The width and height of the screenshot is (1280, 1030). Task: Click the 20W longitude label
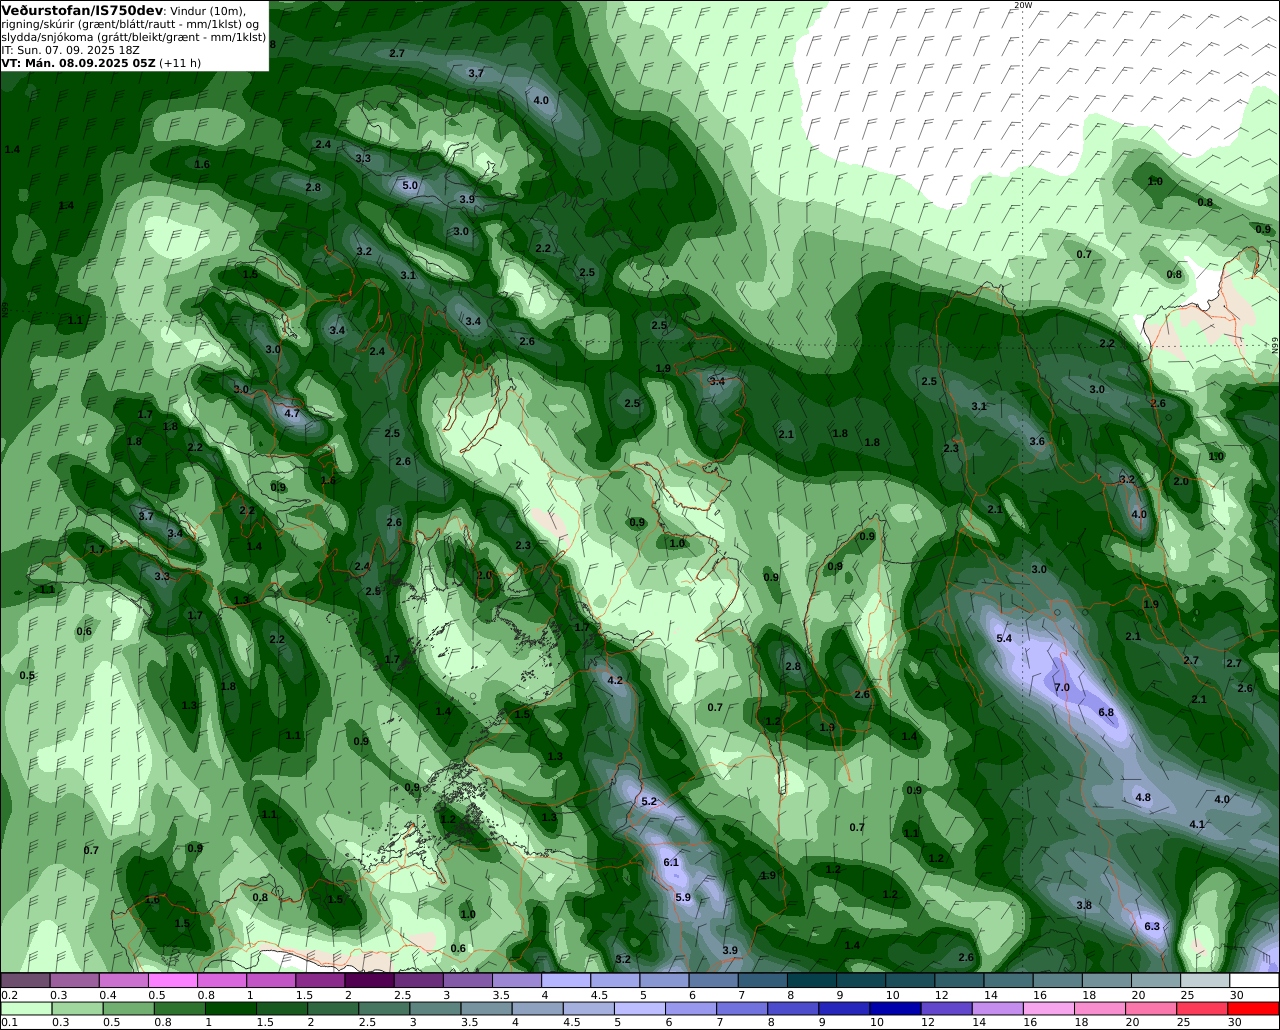1022,5
